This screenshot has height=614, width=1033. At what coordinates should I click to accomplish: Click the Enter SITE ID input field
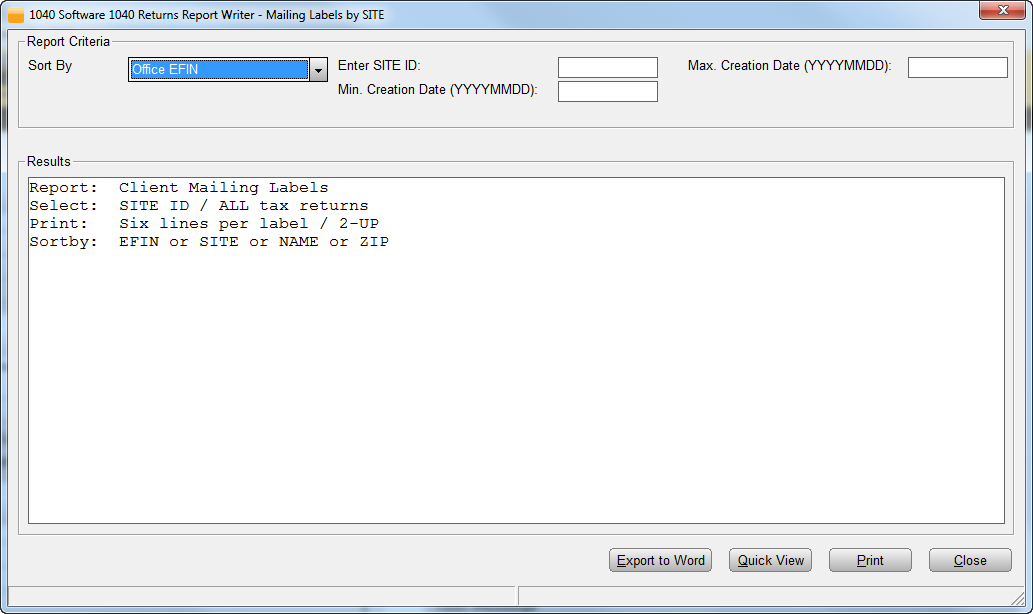coord(607,68)
